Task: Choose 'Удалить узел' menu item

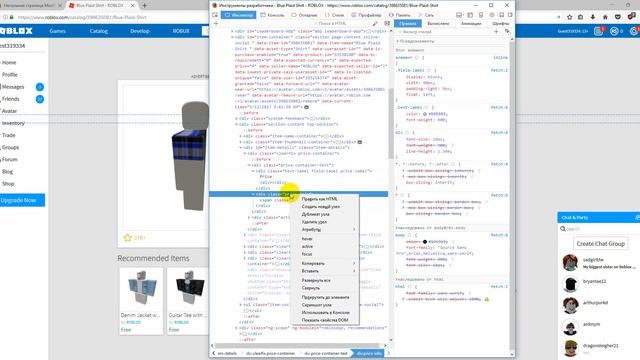Action: (324, 222)
